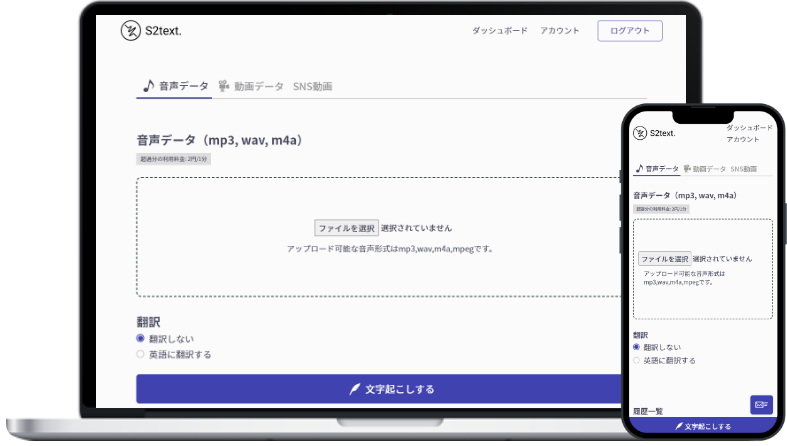Click ファイルを選択 button on laptop
Image resolution: width=787 pixels, height=446 pixels.
click(x=346, y=228)
